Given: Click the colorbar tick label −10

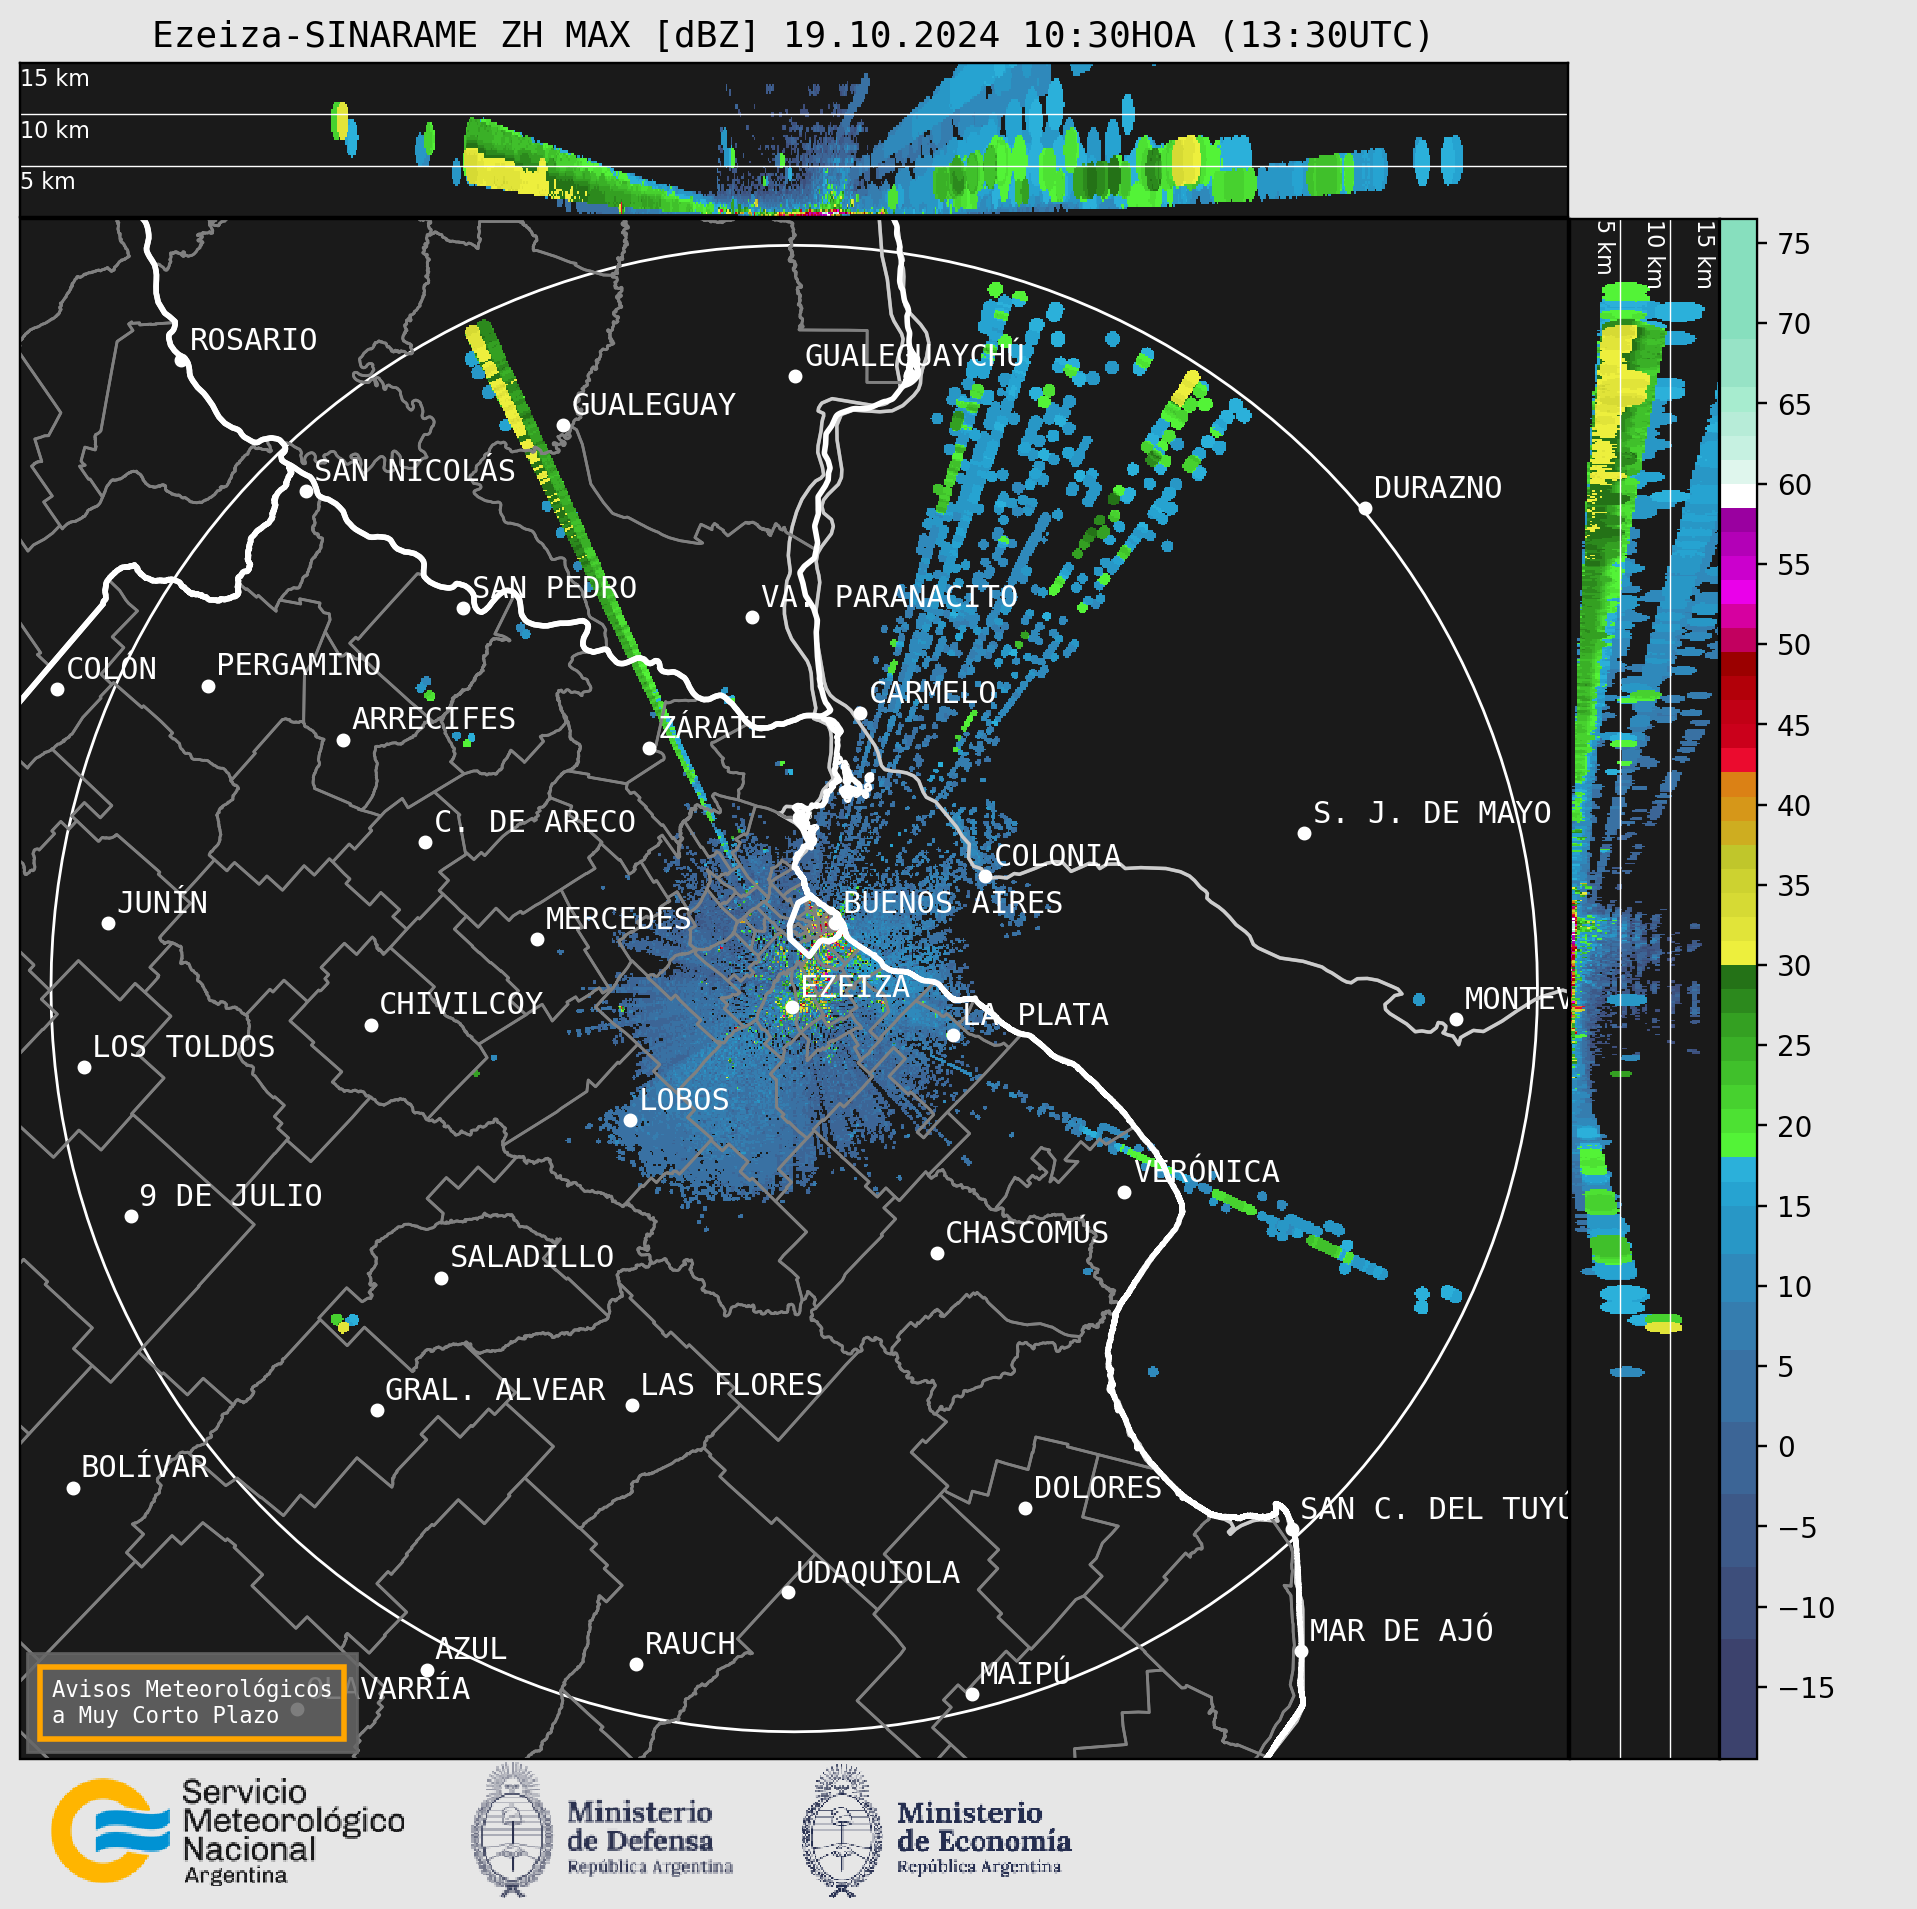Looking at the screenshot, I should (x=1806, y=1608).
